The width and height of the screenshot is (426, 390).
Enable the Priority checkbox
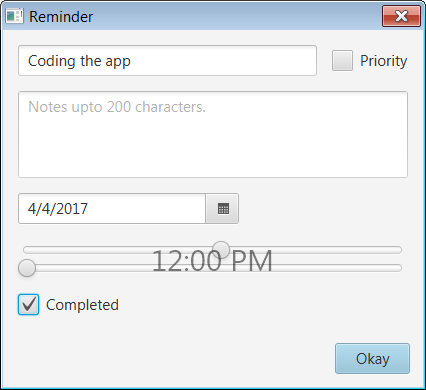point(342,61)
